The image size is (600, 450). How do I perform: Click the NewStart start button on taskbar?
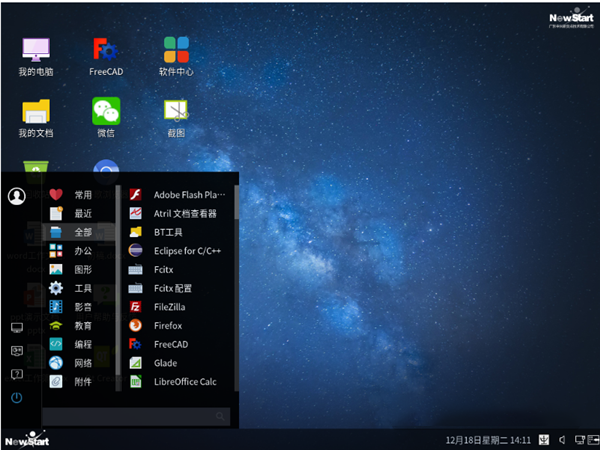(x=27, y=440)
